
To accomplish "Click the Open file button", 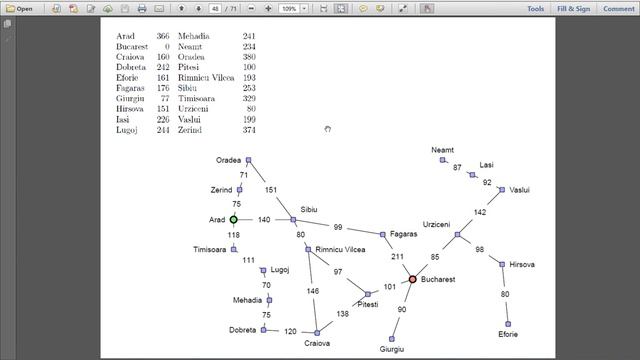I will [x=19, y=9].
